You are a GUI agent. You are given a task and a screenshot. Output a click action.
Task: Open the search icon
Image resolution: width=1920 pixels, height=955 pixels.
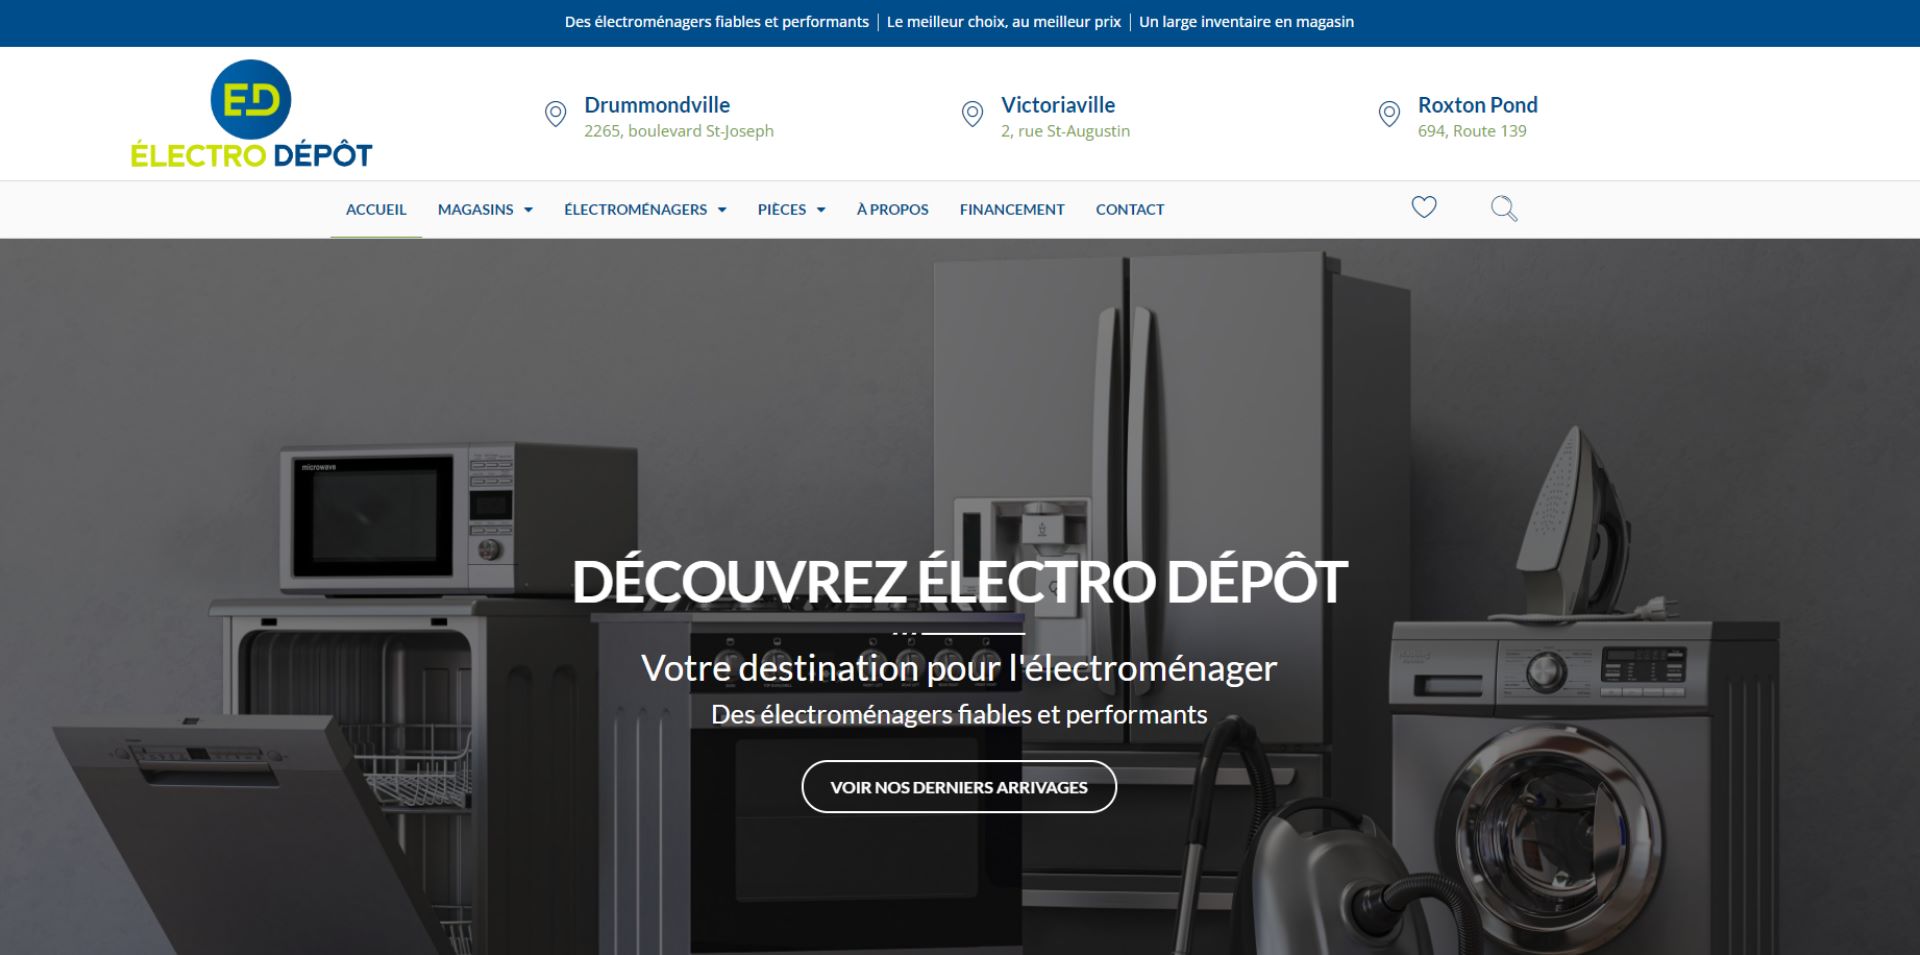(x=1504, y=208)
